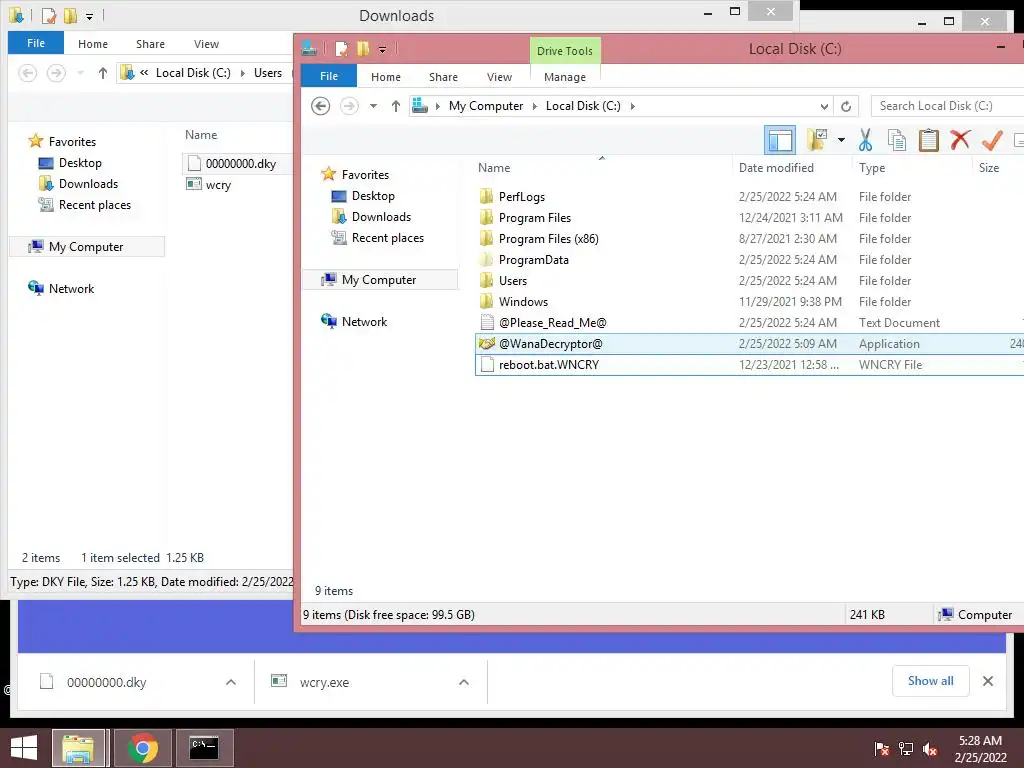Dismiss the Chrome downloads bar
This screenshot has width=1024, height=768.
(987, 681)
